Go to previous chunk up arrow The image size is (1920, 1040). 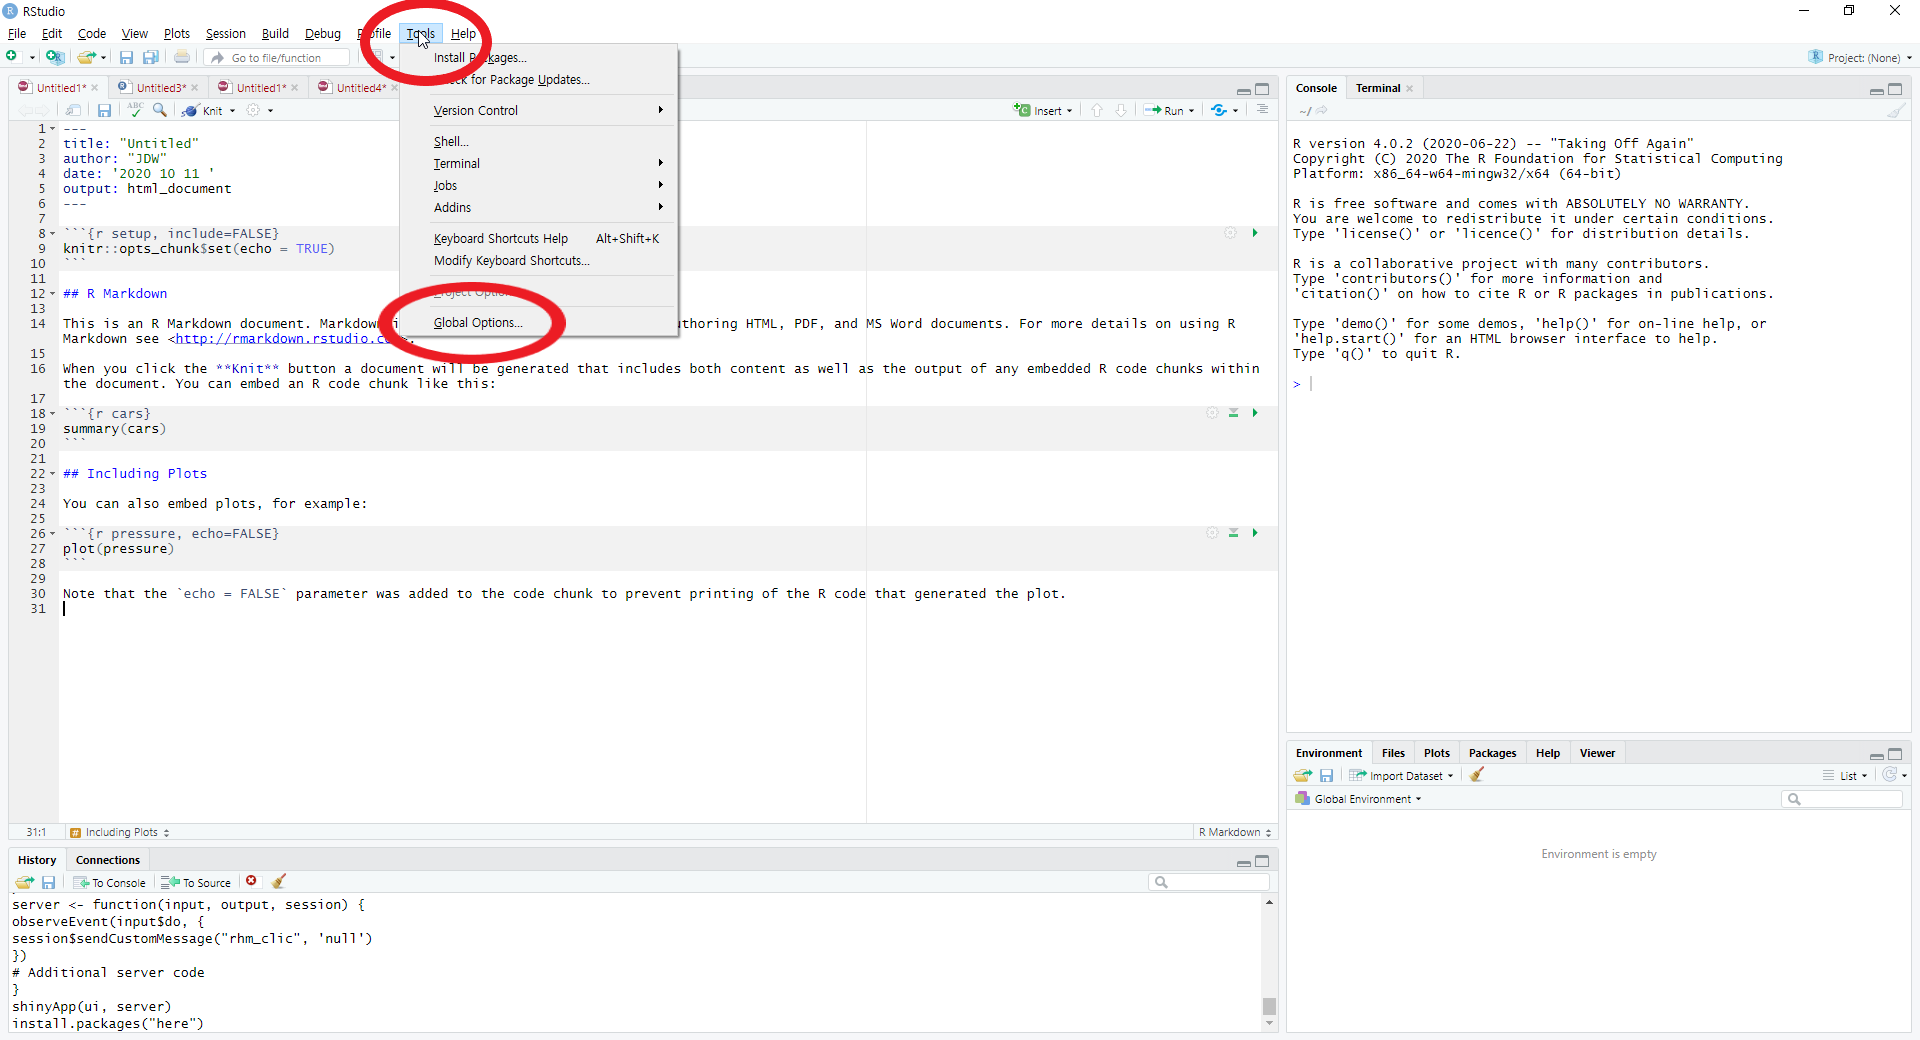(1097, 110)
